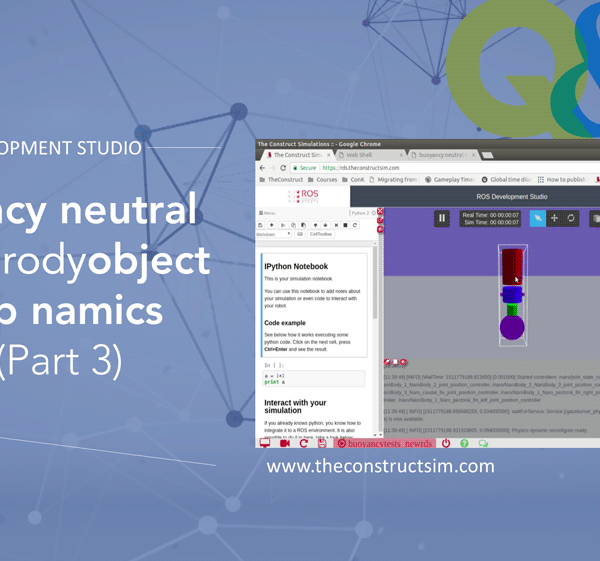This screenshot has height=561, width=600.
Task: Reload the page in Chrome
Action: [x=283, y=168]
